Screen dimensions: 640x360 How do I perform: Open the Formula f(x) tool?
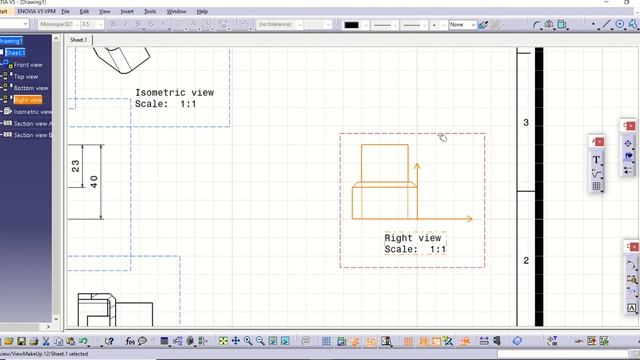(x=130, y=341)
